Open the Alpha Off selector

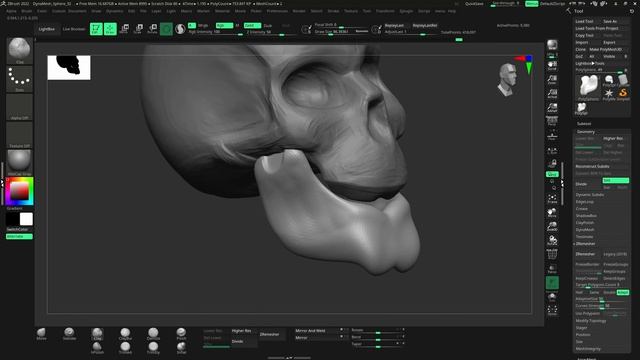tap(19, 107)
